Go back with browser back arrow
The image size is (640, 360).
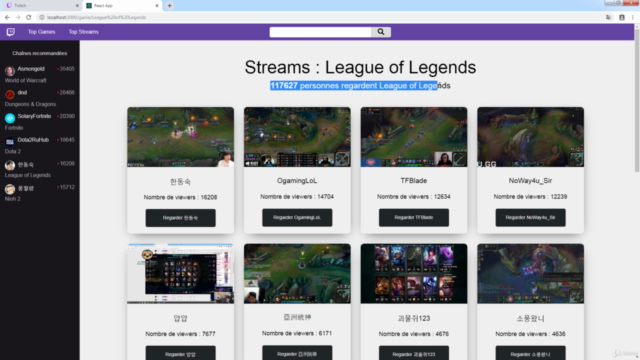pyautogui.click(x=7, y=17)
